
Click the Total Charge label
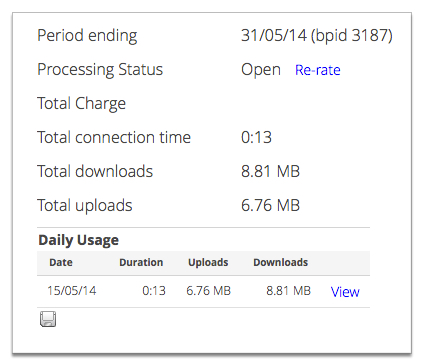(x=82, y=103)
